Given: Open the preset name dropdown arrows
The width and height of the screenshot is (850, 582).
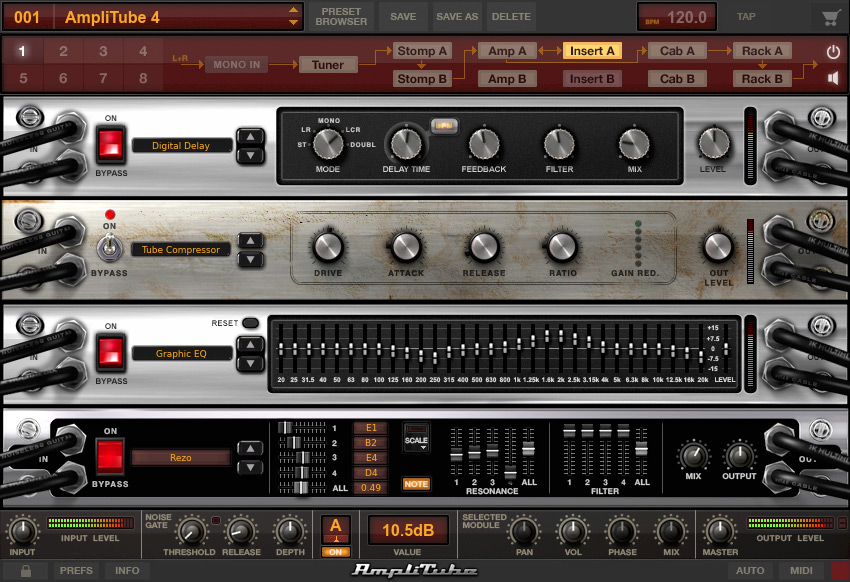Looking at the screenshot, I should tap(293, 16).
